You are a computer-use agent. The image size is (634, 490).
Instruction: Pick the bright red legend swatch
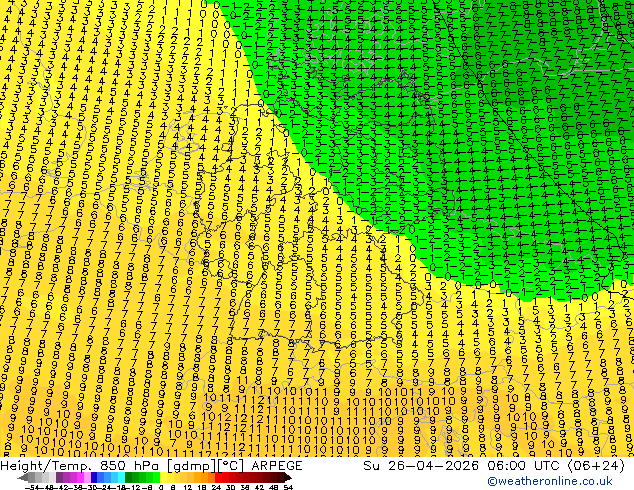(x=218, y=477)
